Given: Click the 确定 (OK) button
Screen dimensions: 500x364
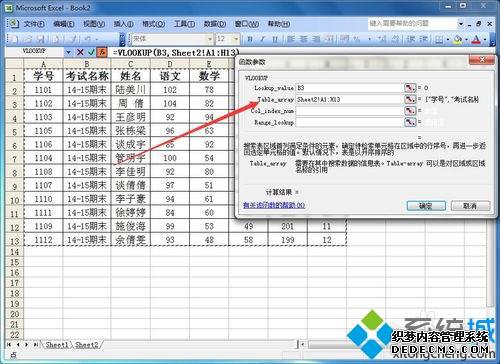Looking at the screenshot, I should (426, 206).
